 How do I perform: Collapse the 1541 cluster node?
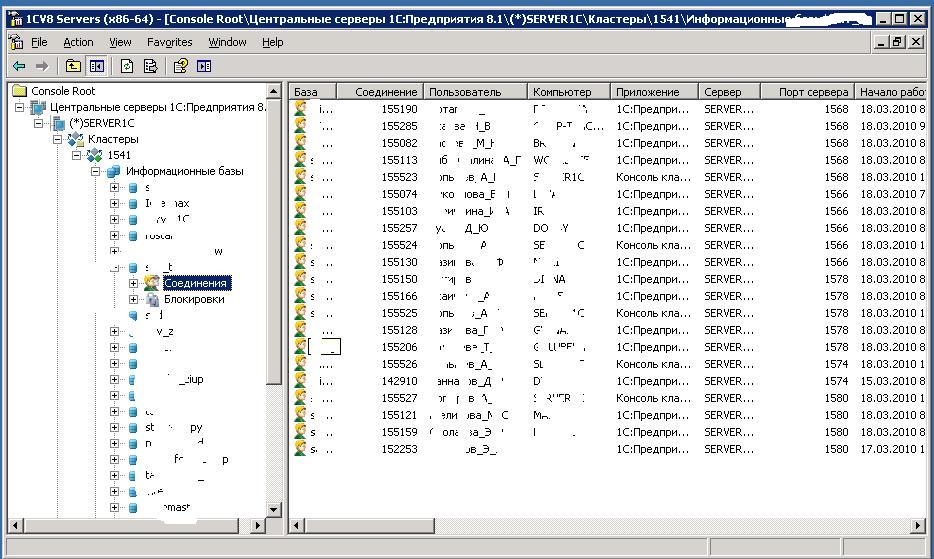(76, 156)
